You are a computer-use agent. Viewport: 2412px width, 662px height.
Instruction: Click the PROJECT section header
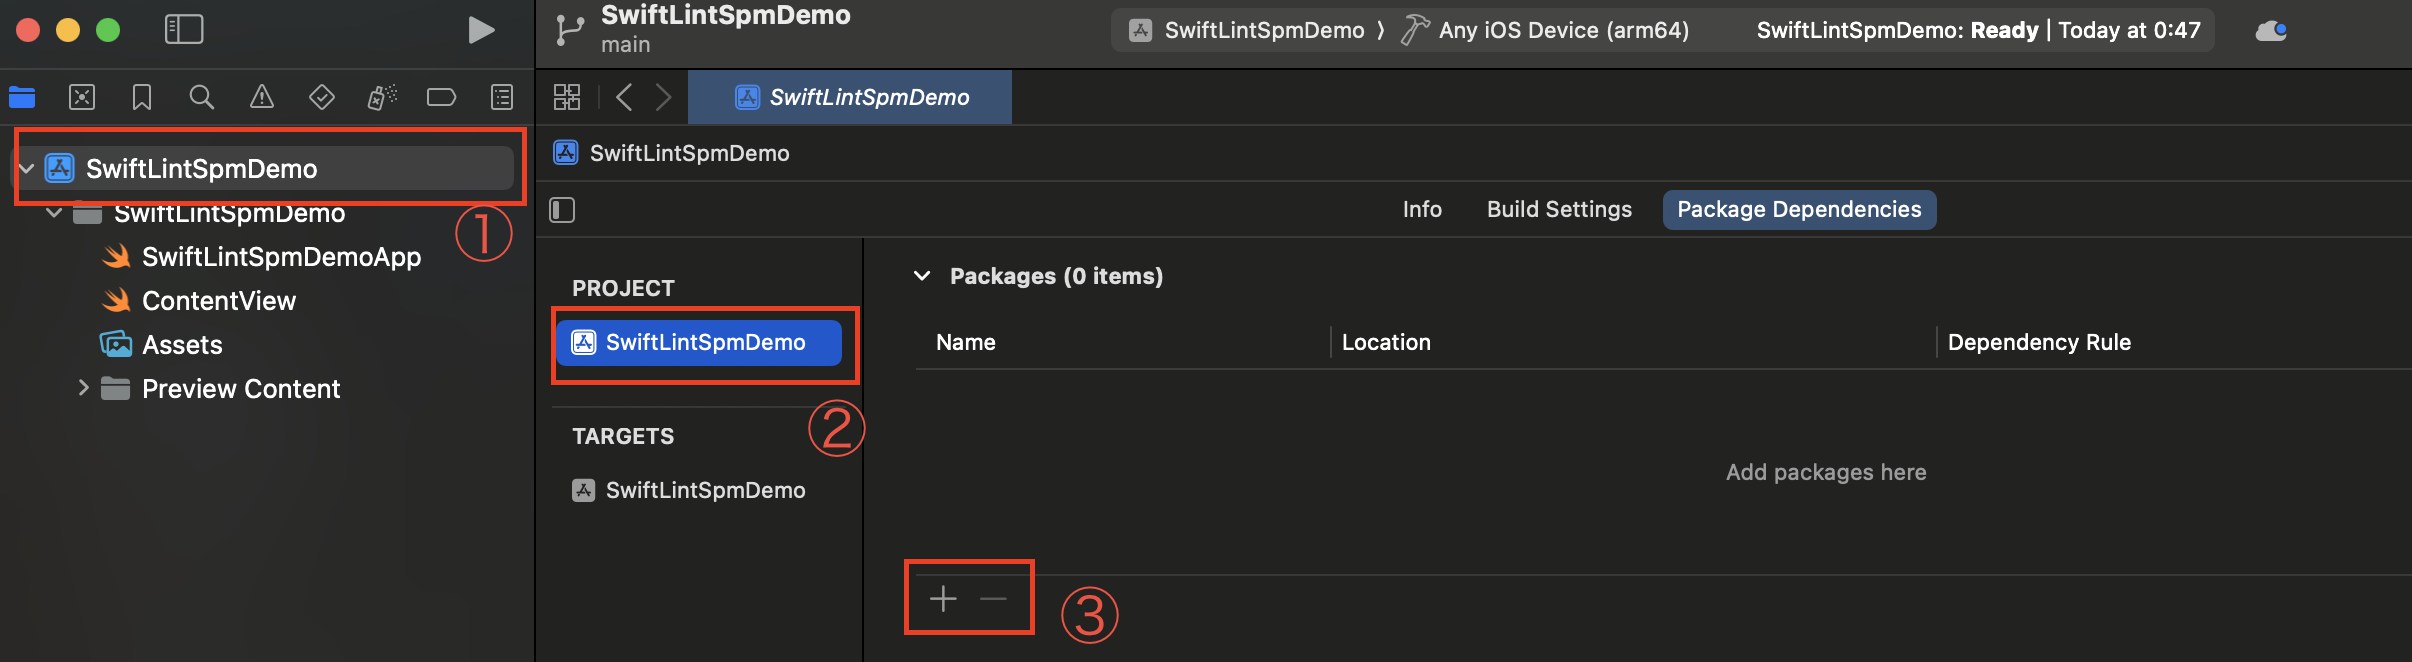(623, 288)
